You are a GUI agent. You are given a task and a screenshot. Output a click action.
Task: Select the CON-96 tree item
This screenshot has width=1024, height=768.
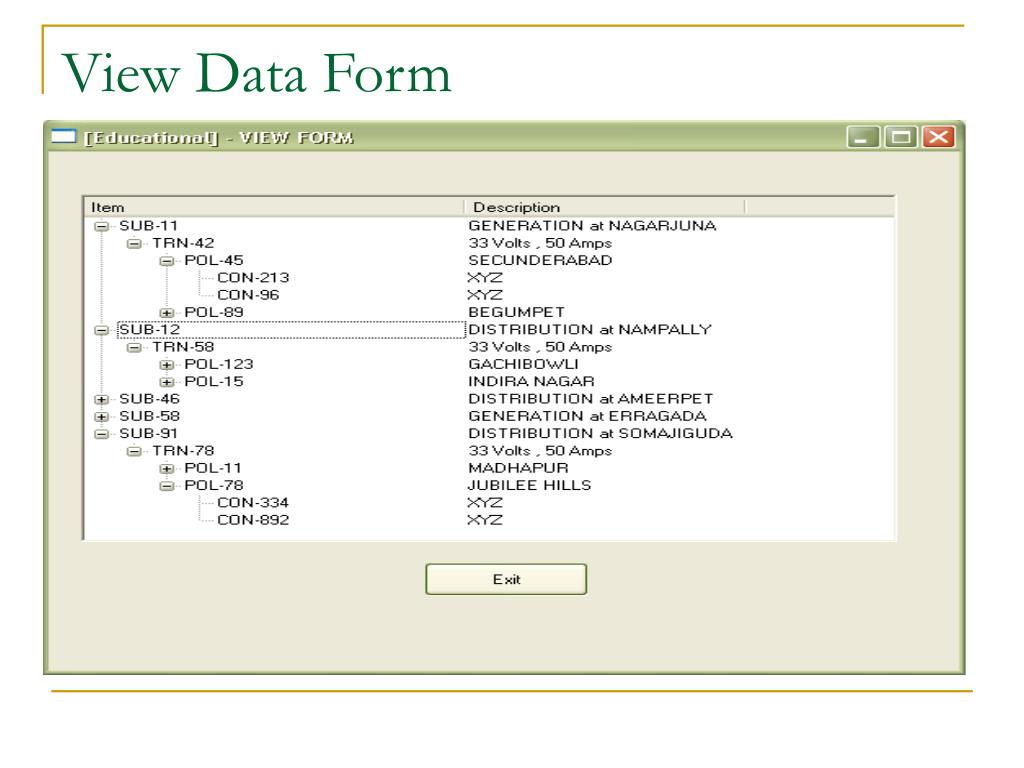248,295
